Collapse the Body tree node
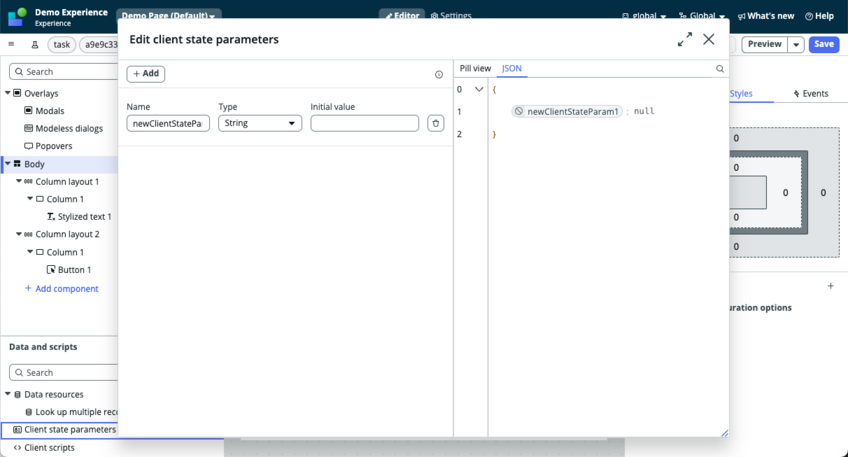The image size is (848, 457). (8, 163)
